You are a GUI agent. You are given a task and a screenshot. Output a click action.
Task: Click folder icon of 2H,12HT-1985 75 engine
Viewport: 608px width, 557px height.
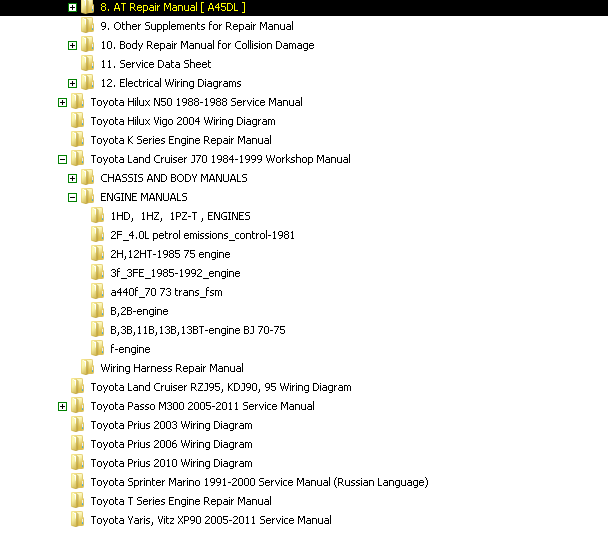[x=97, y=254]
